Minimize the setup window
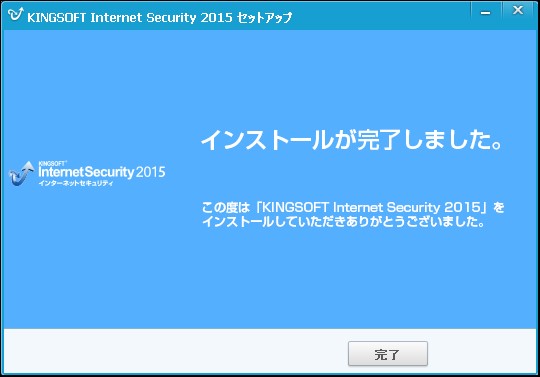 point(486,13)
